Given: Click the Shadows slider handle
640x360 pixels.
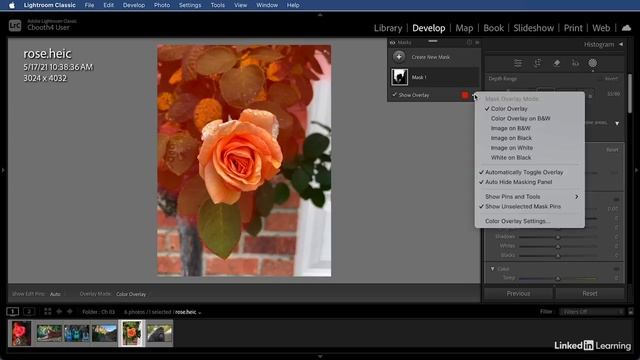Looking at the screenshot, I should click(558, 237).
